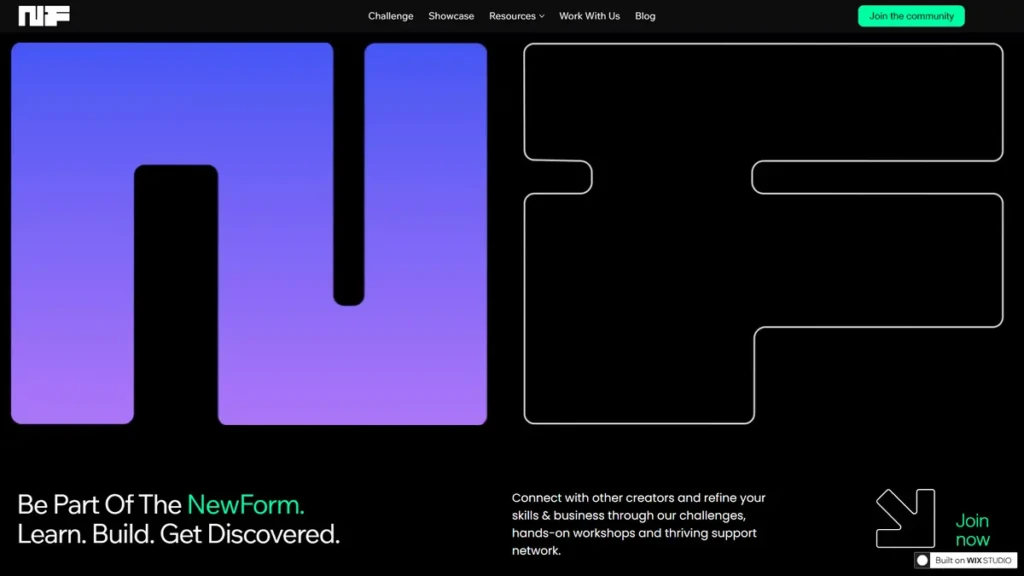The height and width of the screenshot is (576, 1024).
Task: Click the diagonal arrow icon beside Join now
Action: (904, 518)
